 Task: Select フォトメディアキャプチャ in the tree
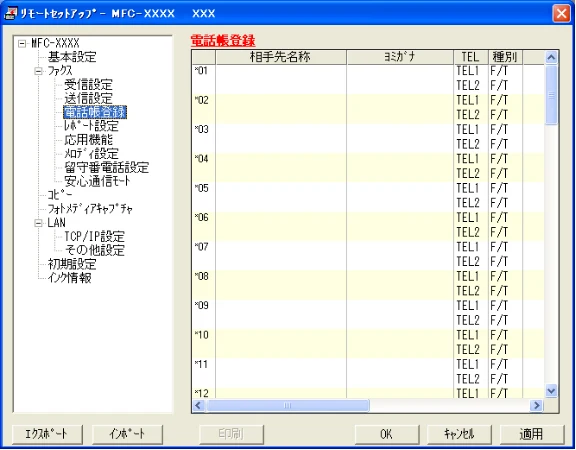90,209
